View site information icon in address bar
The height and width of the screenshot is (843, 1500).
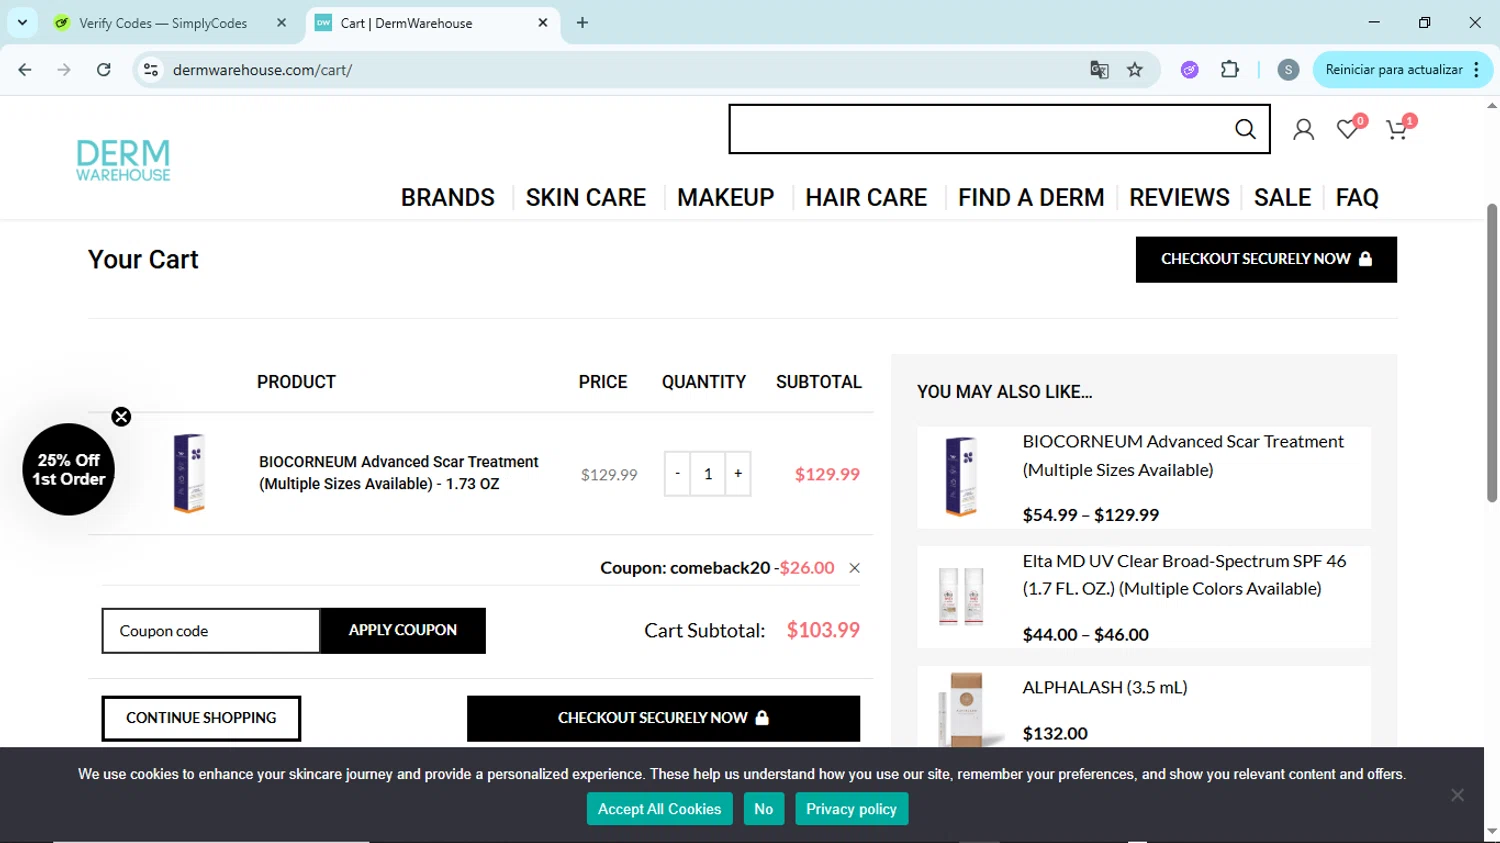coord(151,70)
